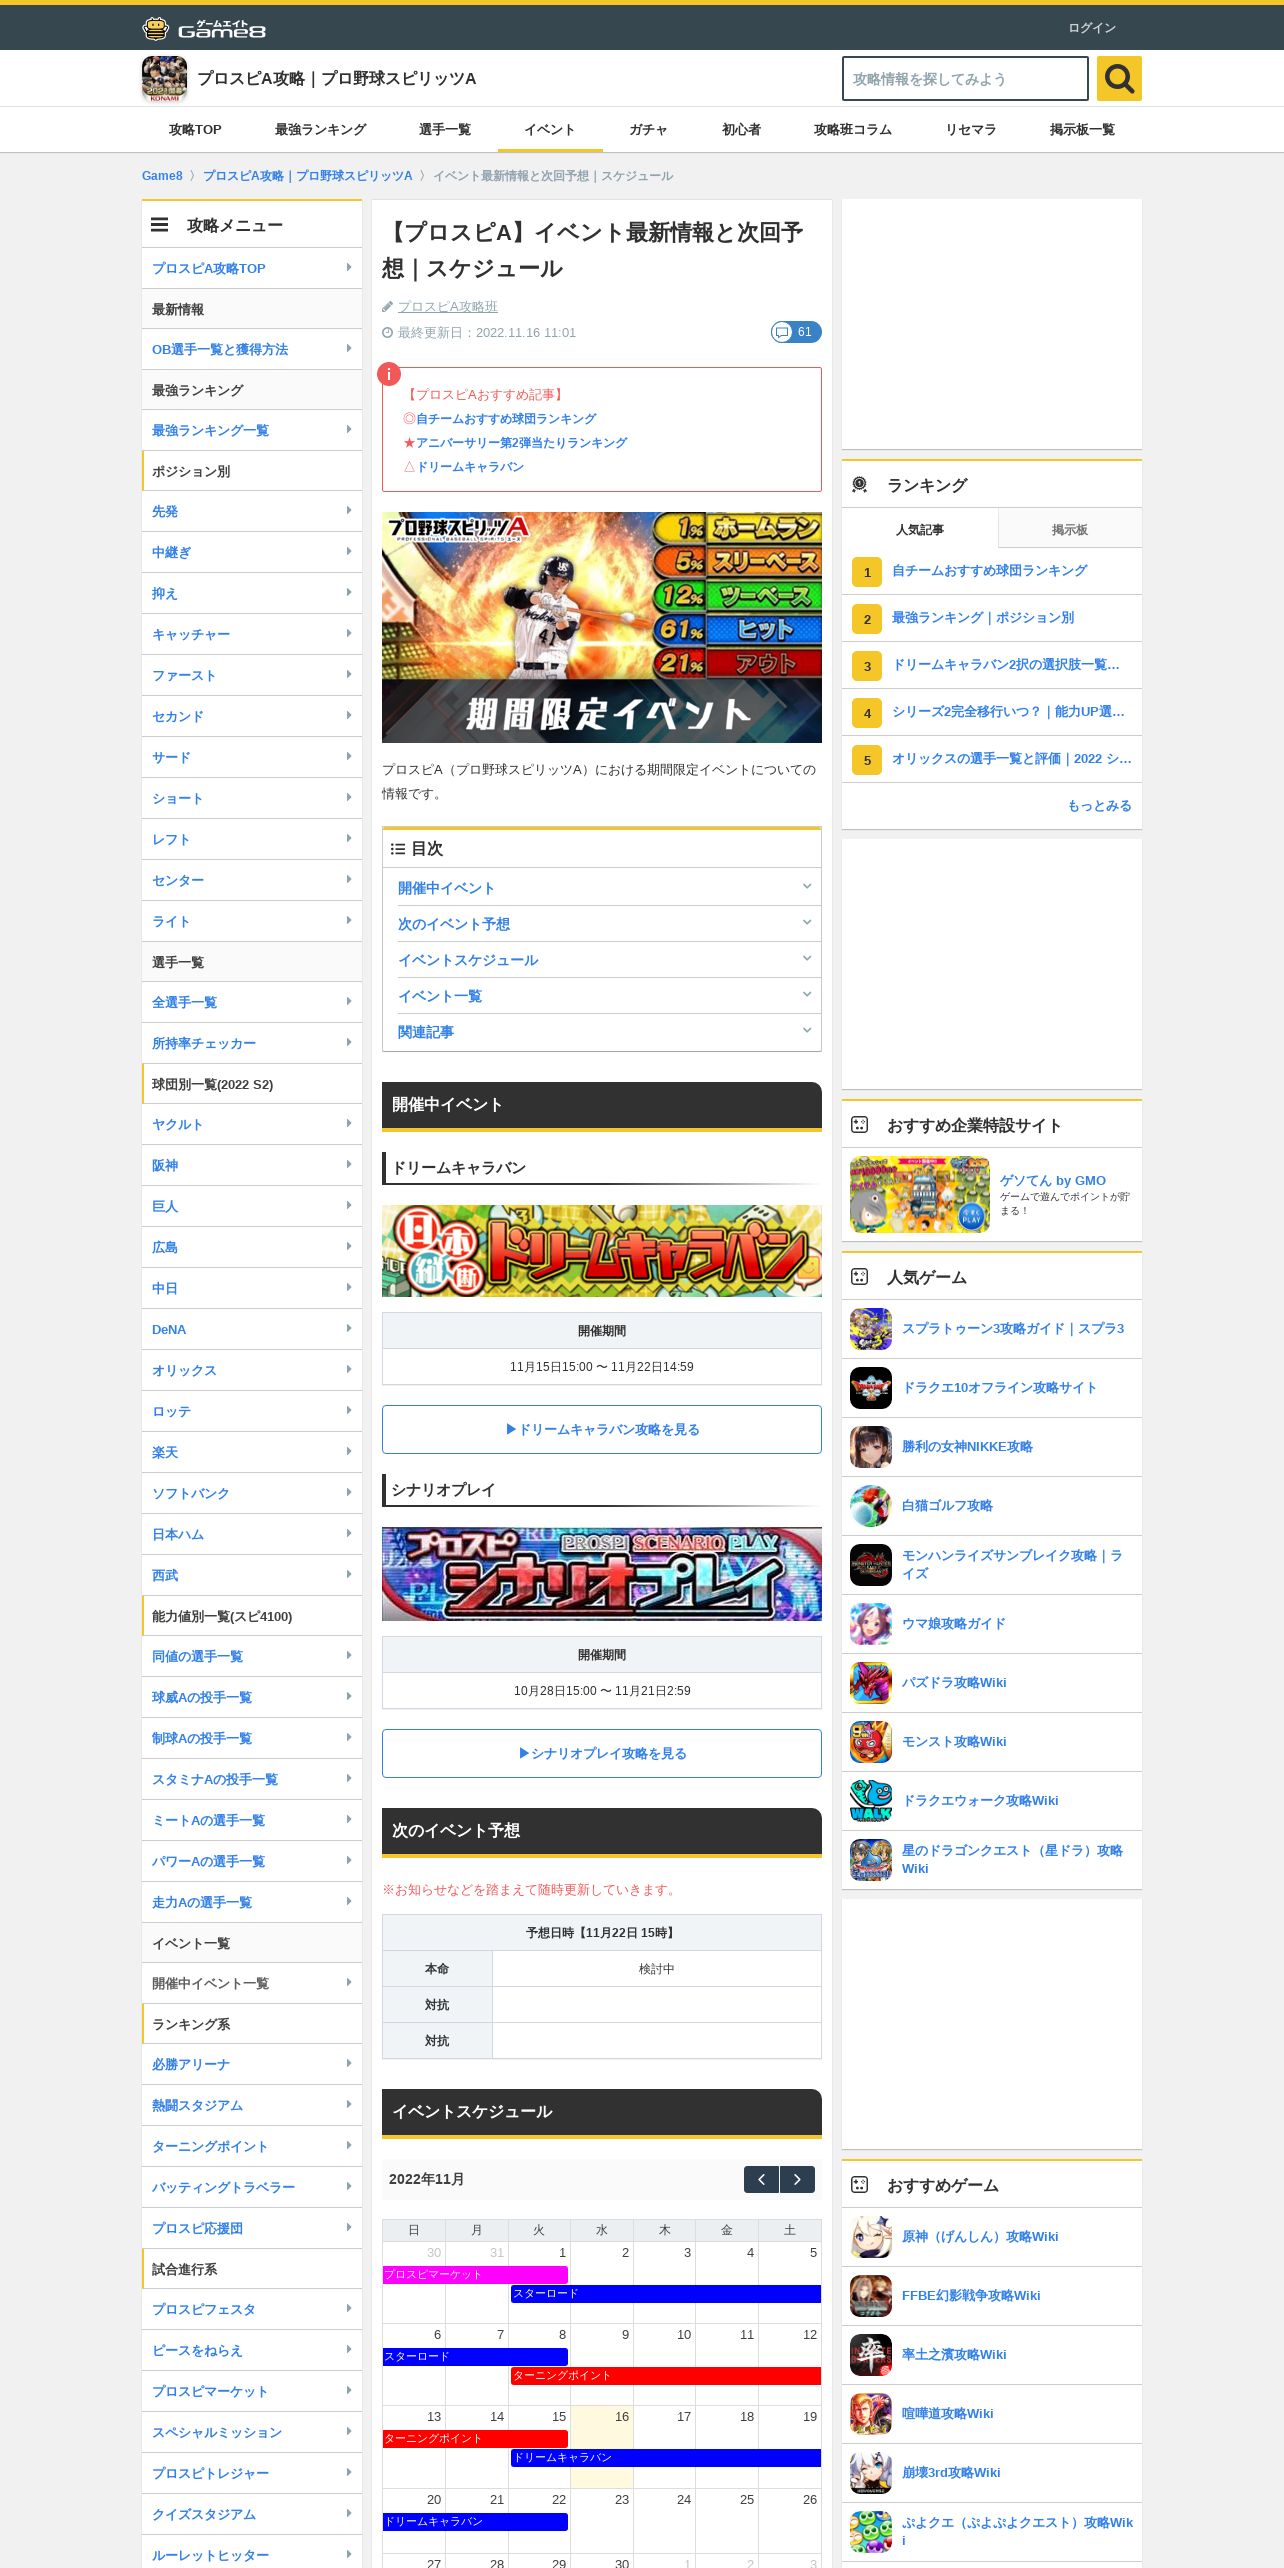Switch to the 掲示板 ranking tab
1284x2568 pixels.
pyautogui.click(x=1070, y=529)
